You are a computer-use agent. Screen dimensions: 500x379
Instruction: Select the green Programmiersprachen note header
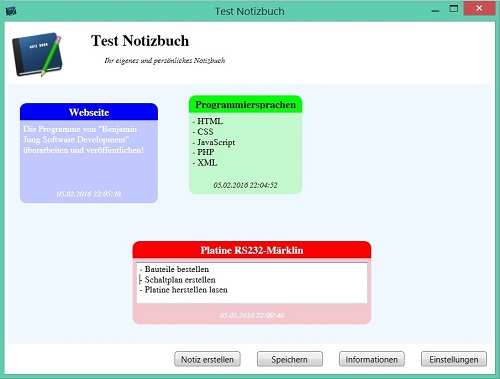click(245, 104)
